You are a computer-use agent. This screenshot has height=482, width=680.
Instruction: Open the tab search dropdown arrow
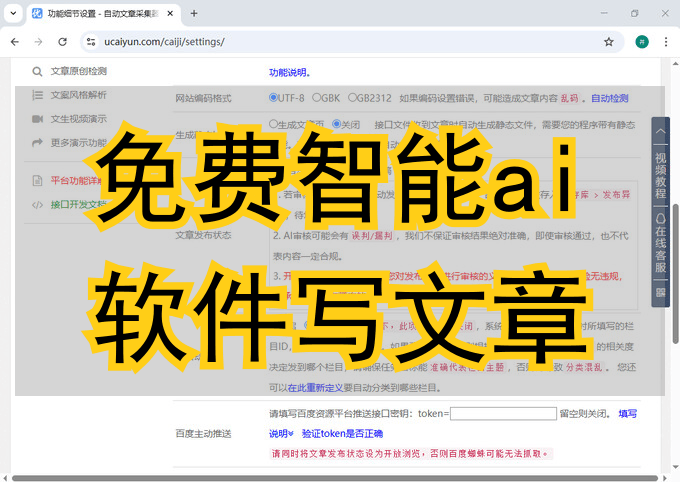[13, 13]
